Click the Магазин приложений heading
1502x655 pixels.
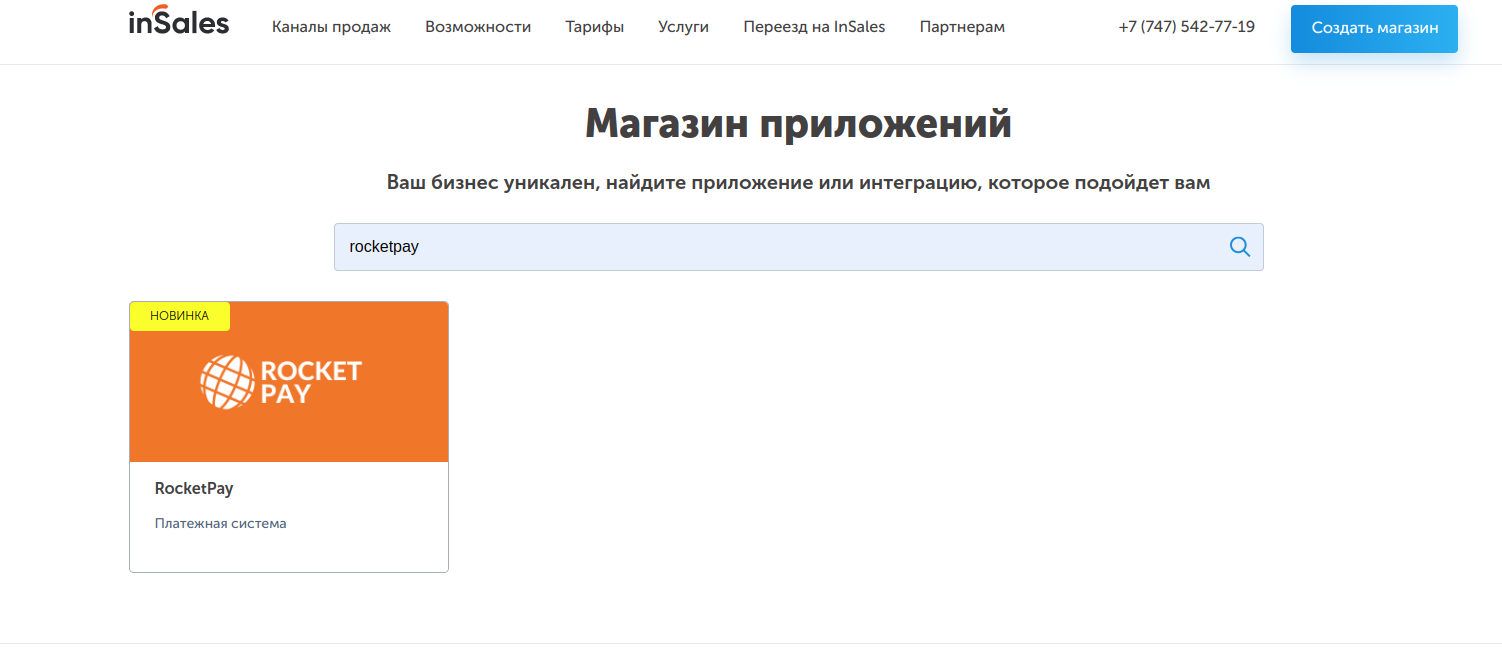(x=799, y=124)
